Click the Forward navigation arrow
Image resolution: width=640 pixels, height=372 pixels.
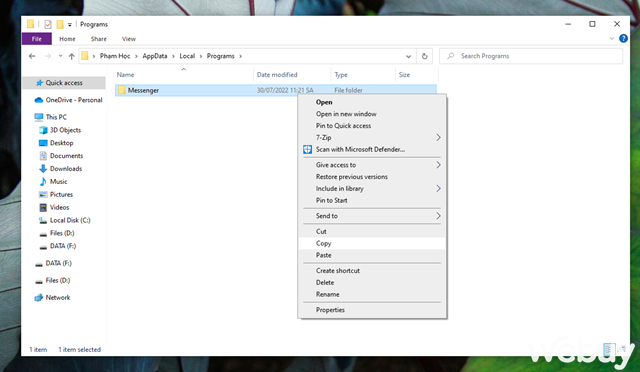pyautogui.click(x=48, y=56)
